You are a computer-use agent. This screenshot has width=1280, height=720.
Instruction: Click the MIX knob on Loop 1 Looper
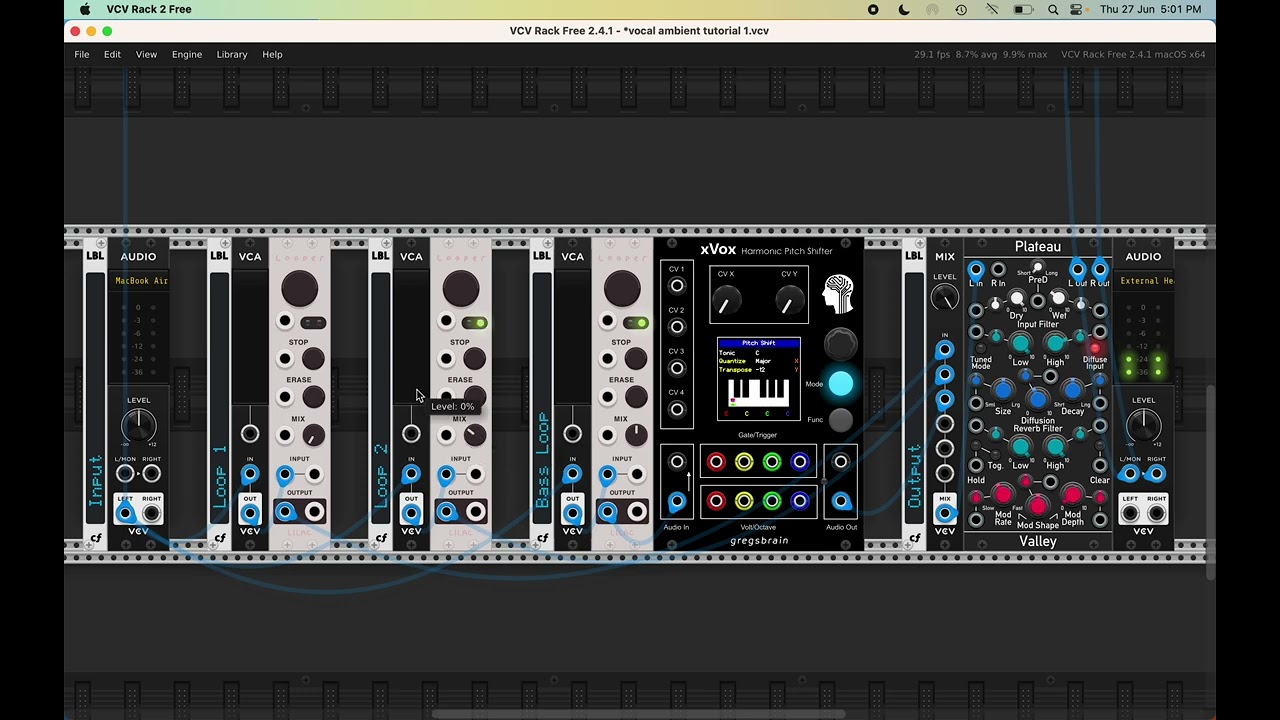point(313,435)
